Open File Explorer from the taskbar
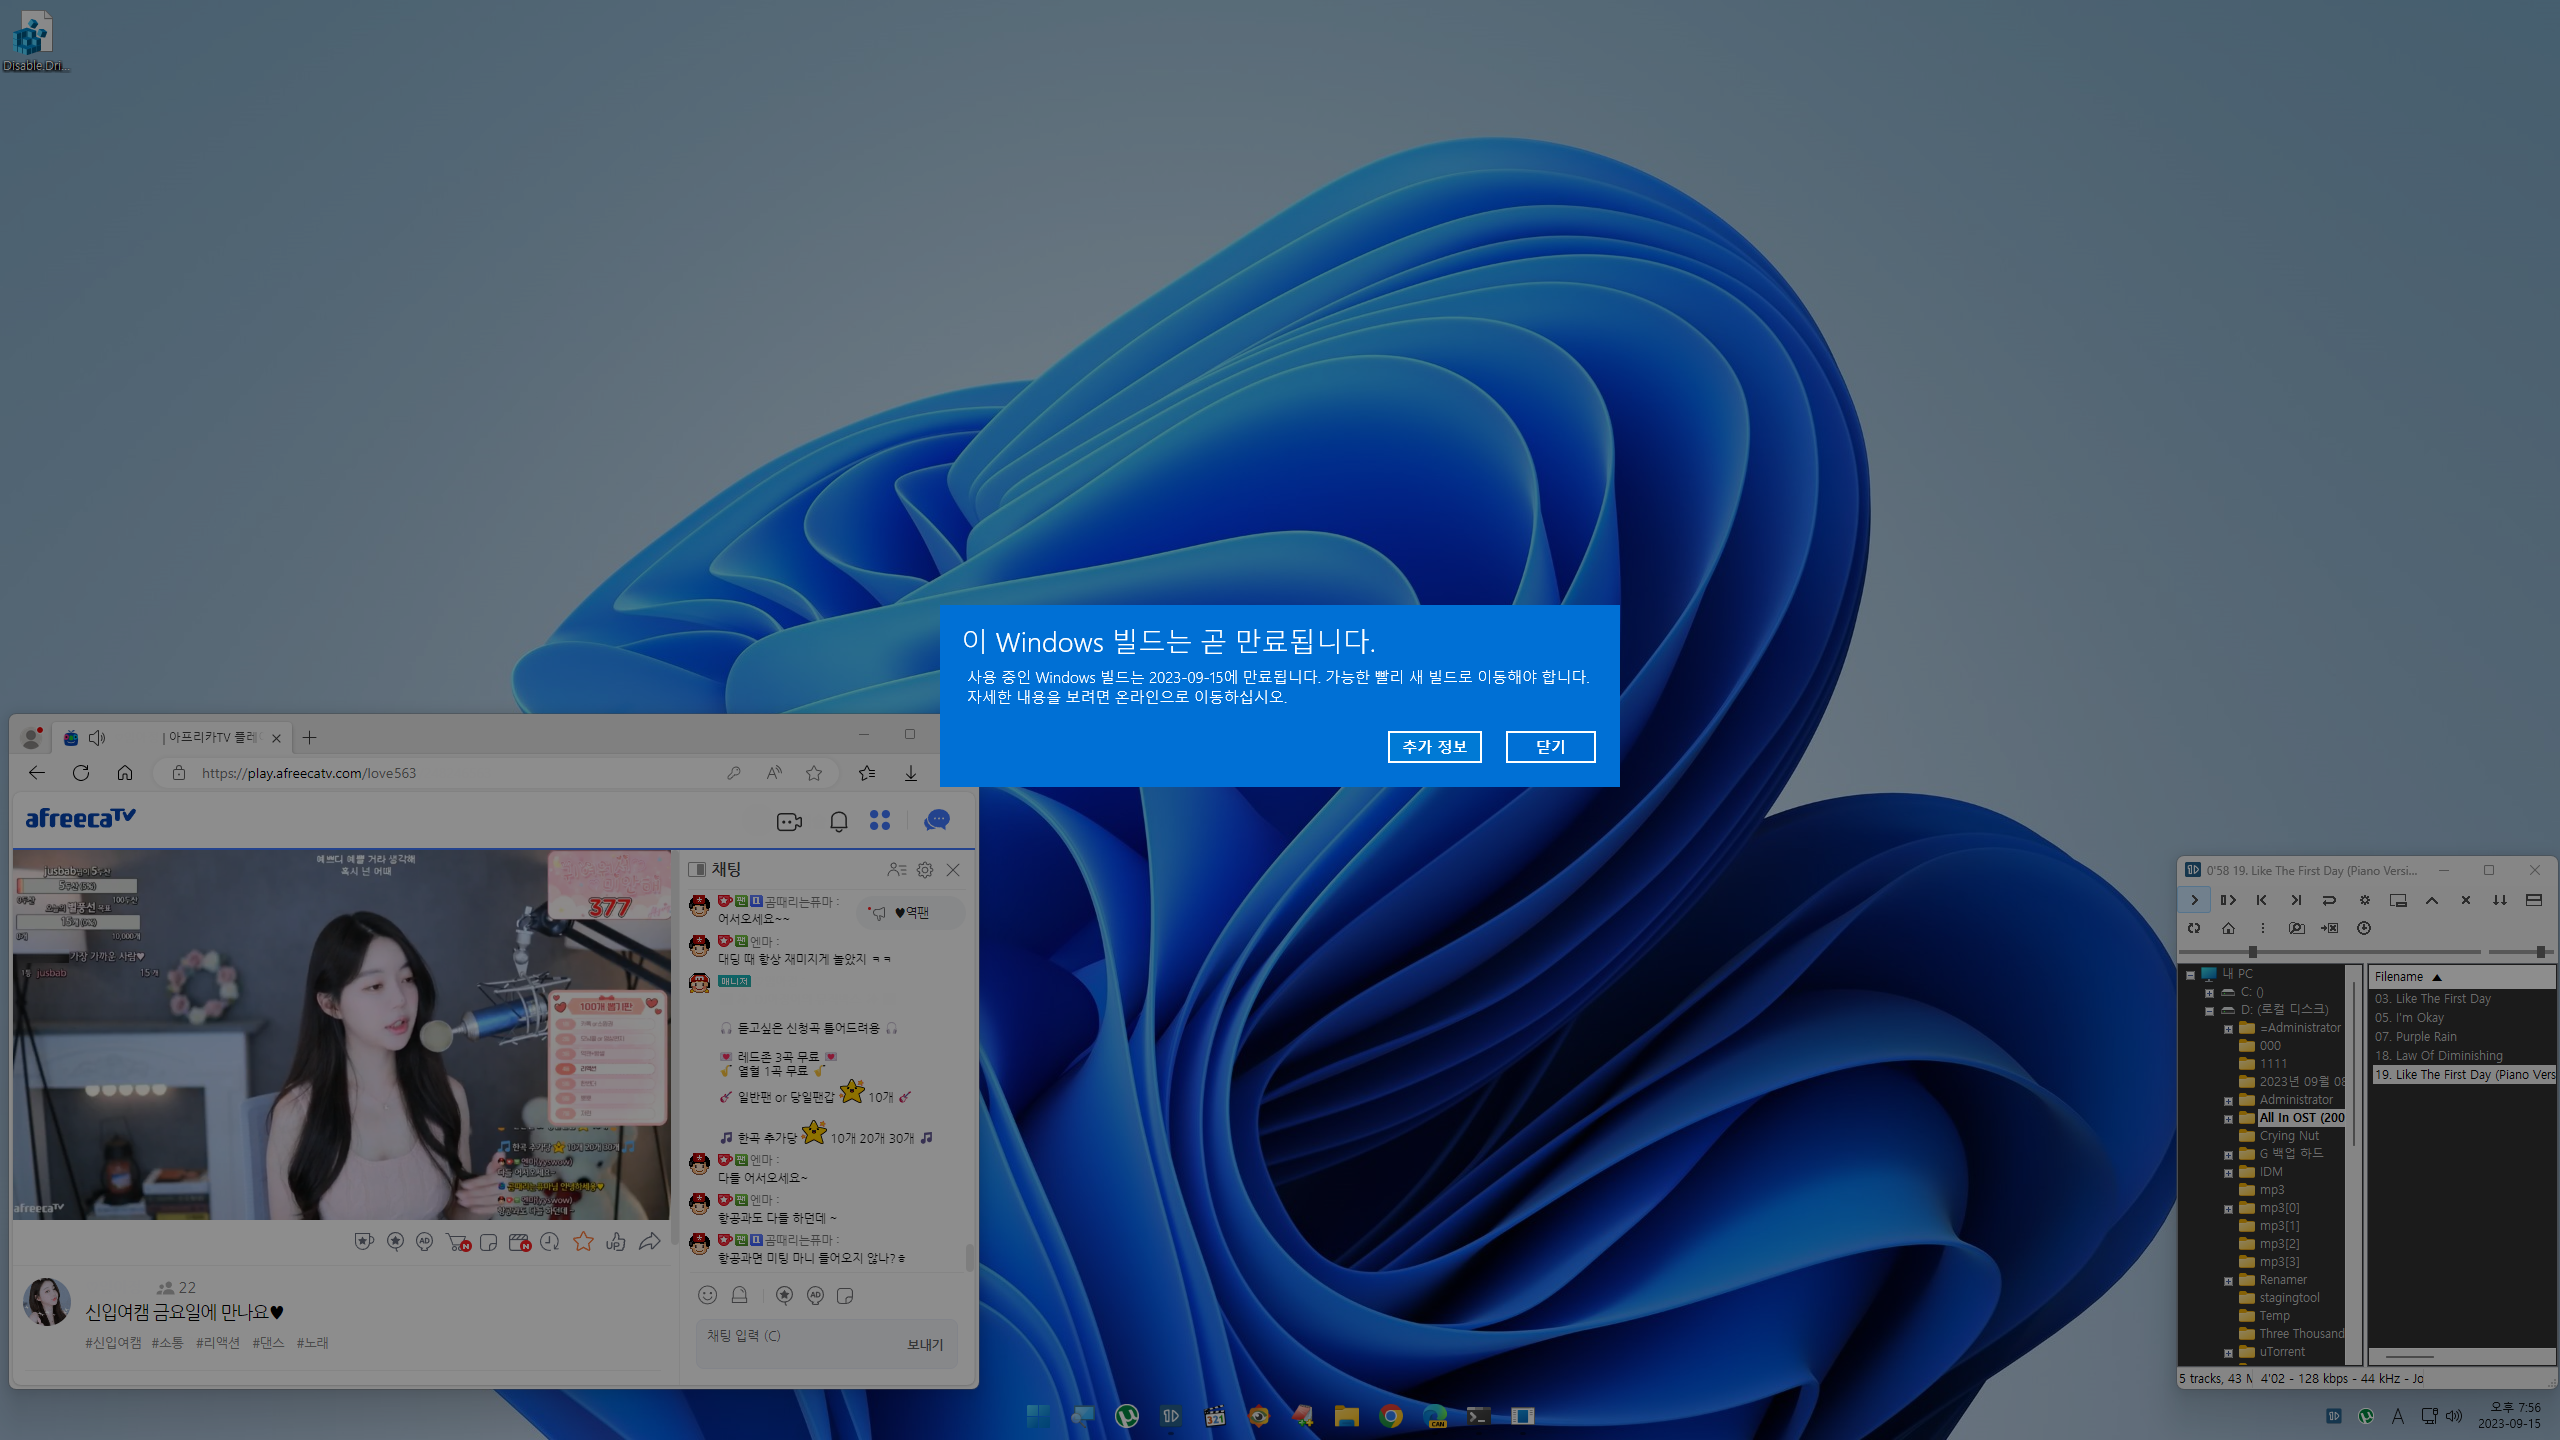 (x=1346, y=1416)
